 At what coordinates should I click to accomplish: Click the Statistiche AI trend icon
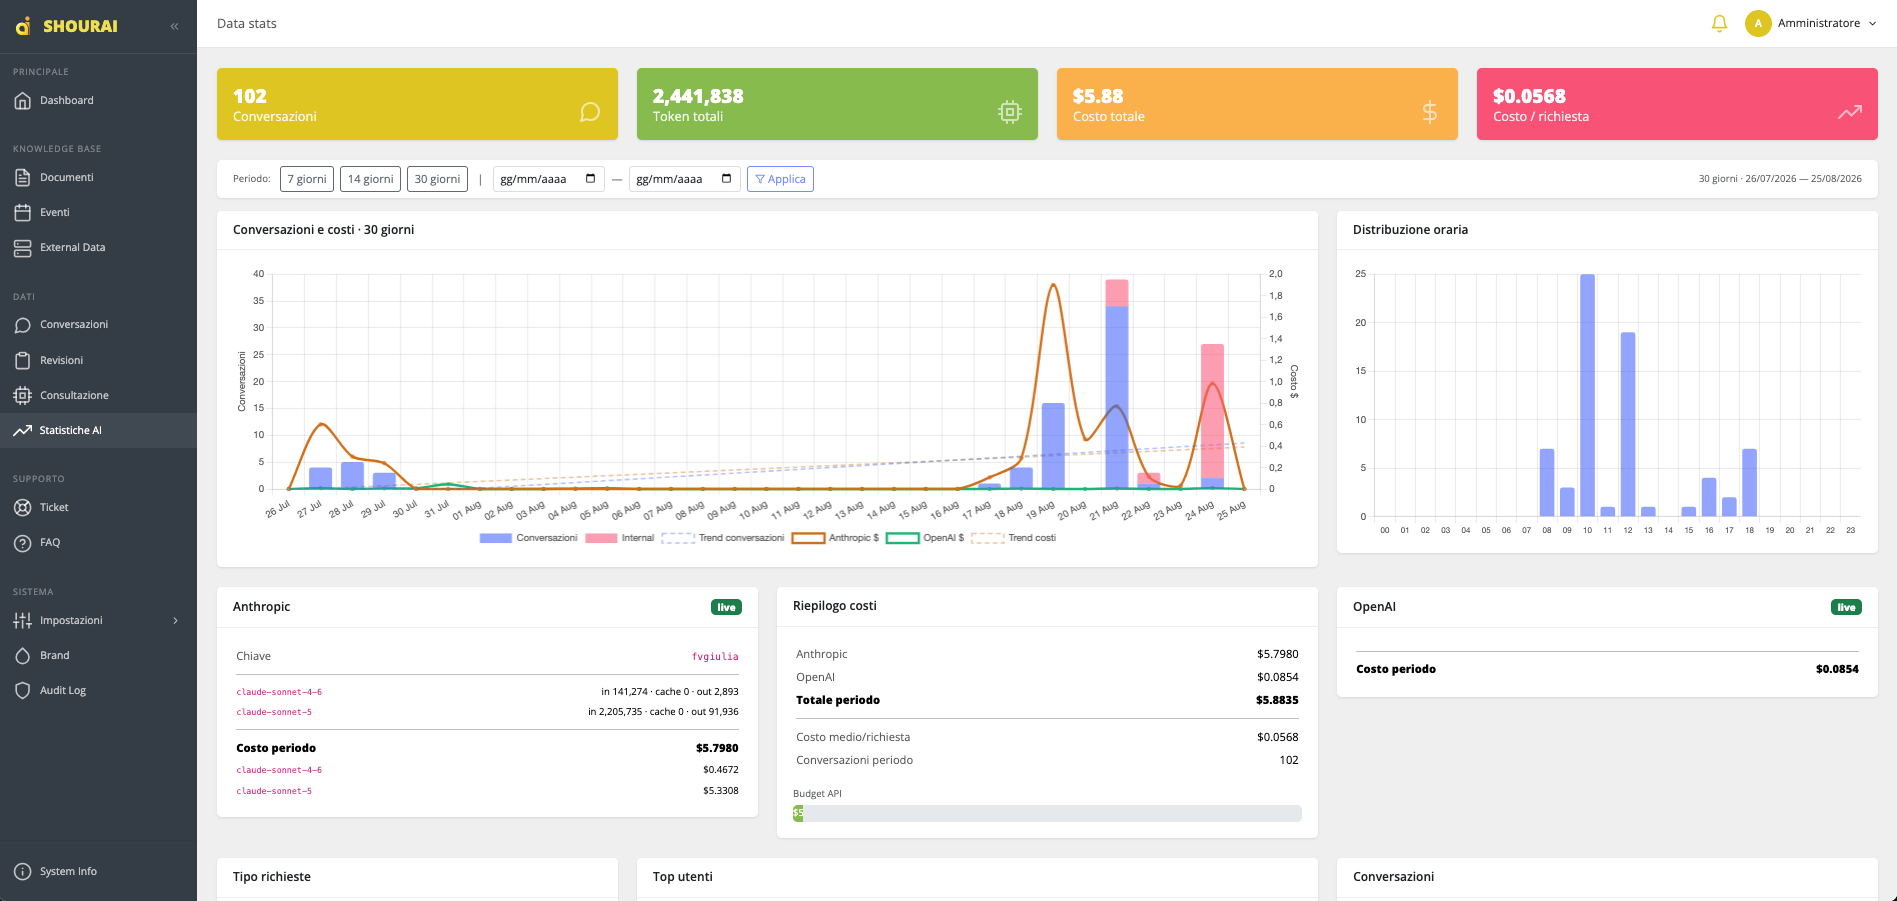[x=23, y=430]
